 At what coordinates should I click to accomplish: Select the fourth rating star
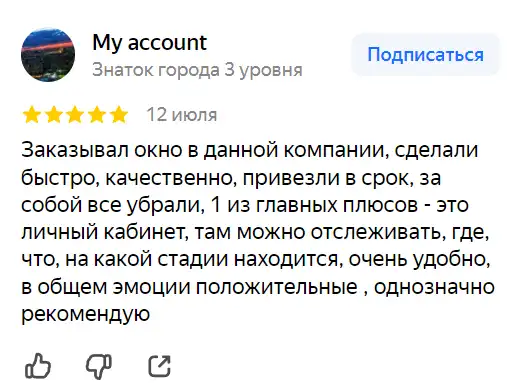pos(97,115)
